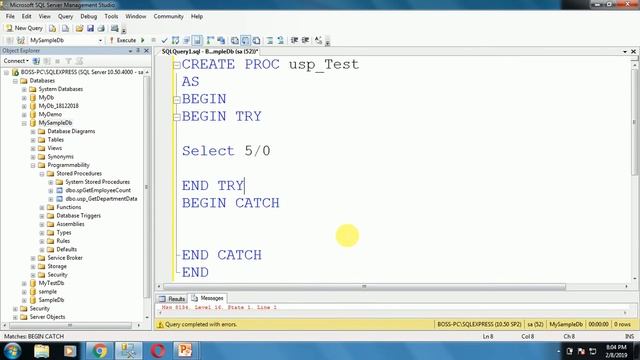The width and height of the screenshot is (640, 360).
Task: Collapse the BEGIN TRY code block
Action: point(177,117)
